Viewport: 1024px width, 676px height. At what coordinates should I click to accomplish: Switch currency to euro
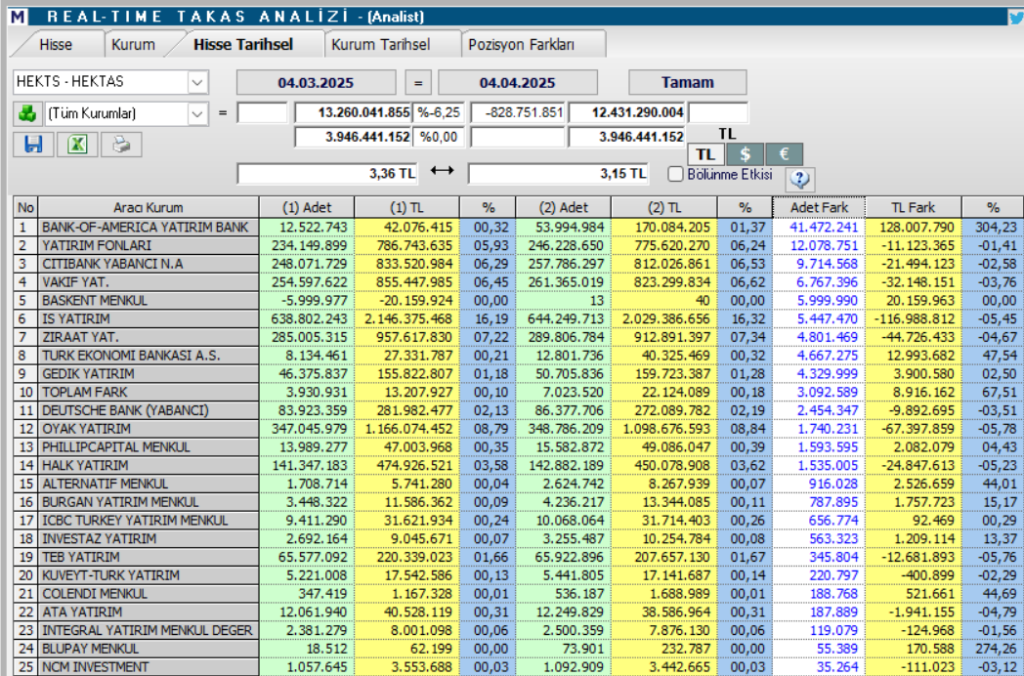(x=784, y=155)
